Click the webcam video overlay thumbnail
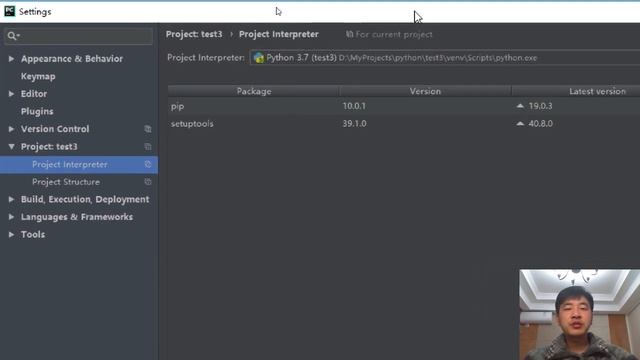The height and width of the screenshot is (360, 640). pyautogui.click(x=580, y=314)
